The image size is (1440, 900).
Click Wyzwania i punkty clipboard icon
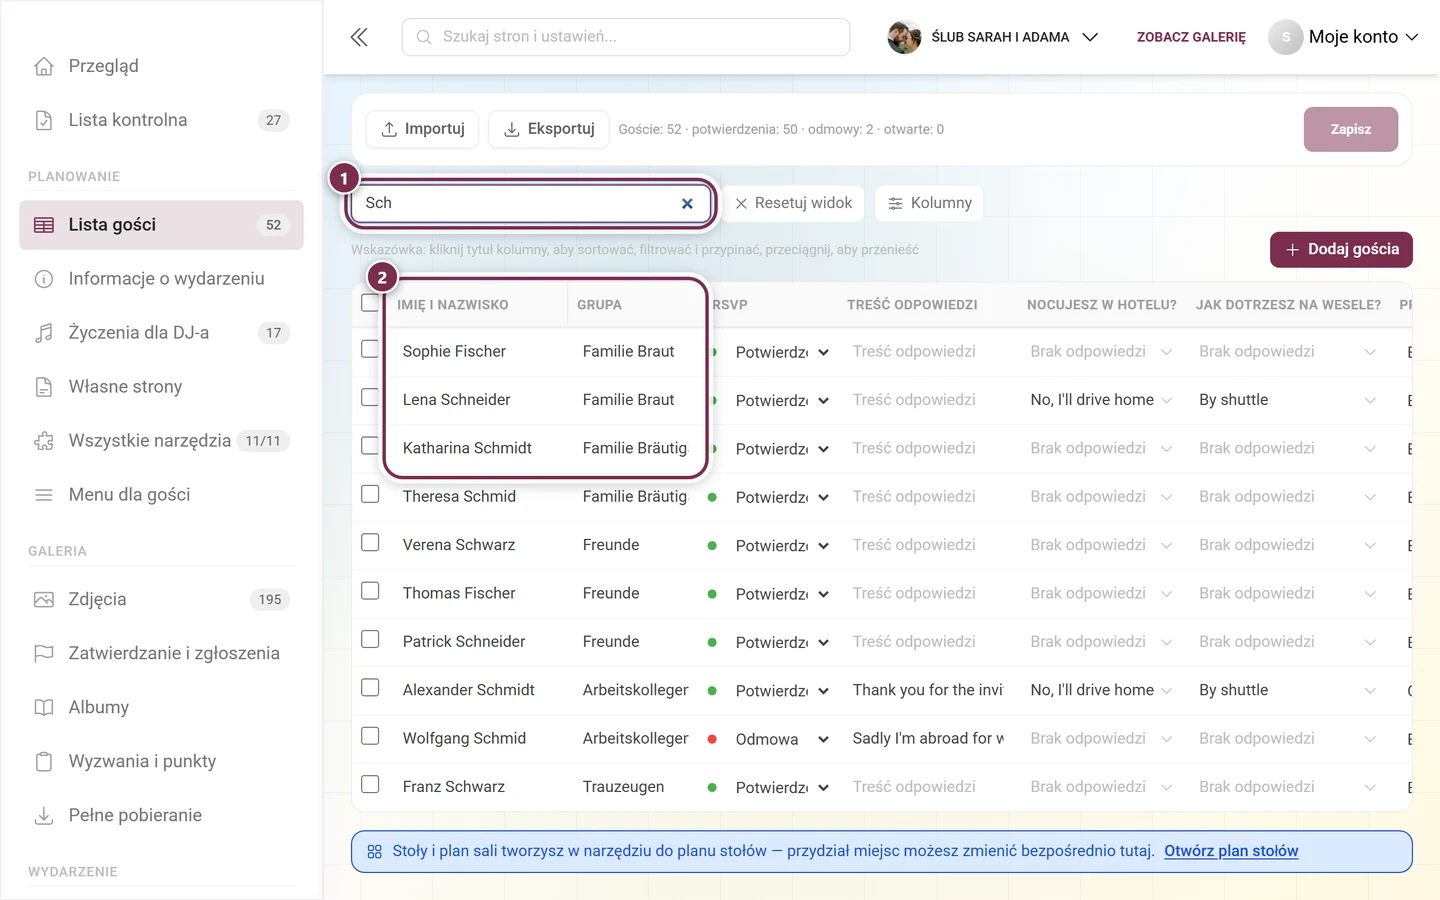44,762
